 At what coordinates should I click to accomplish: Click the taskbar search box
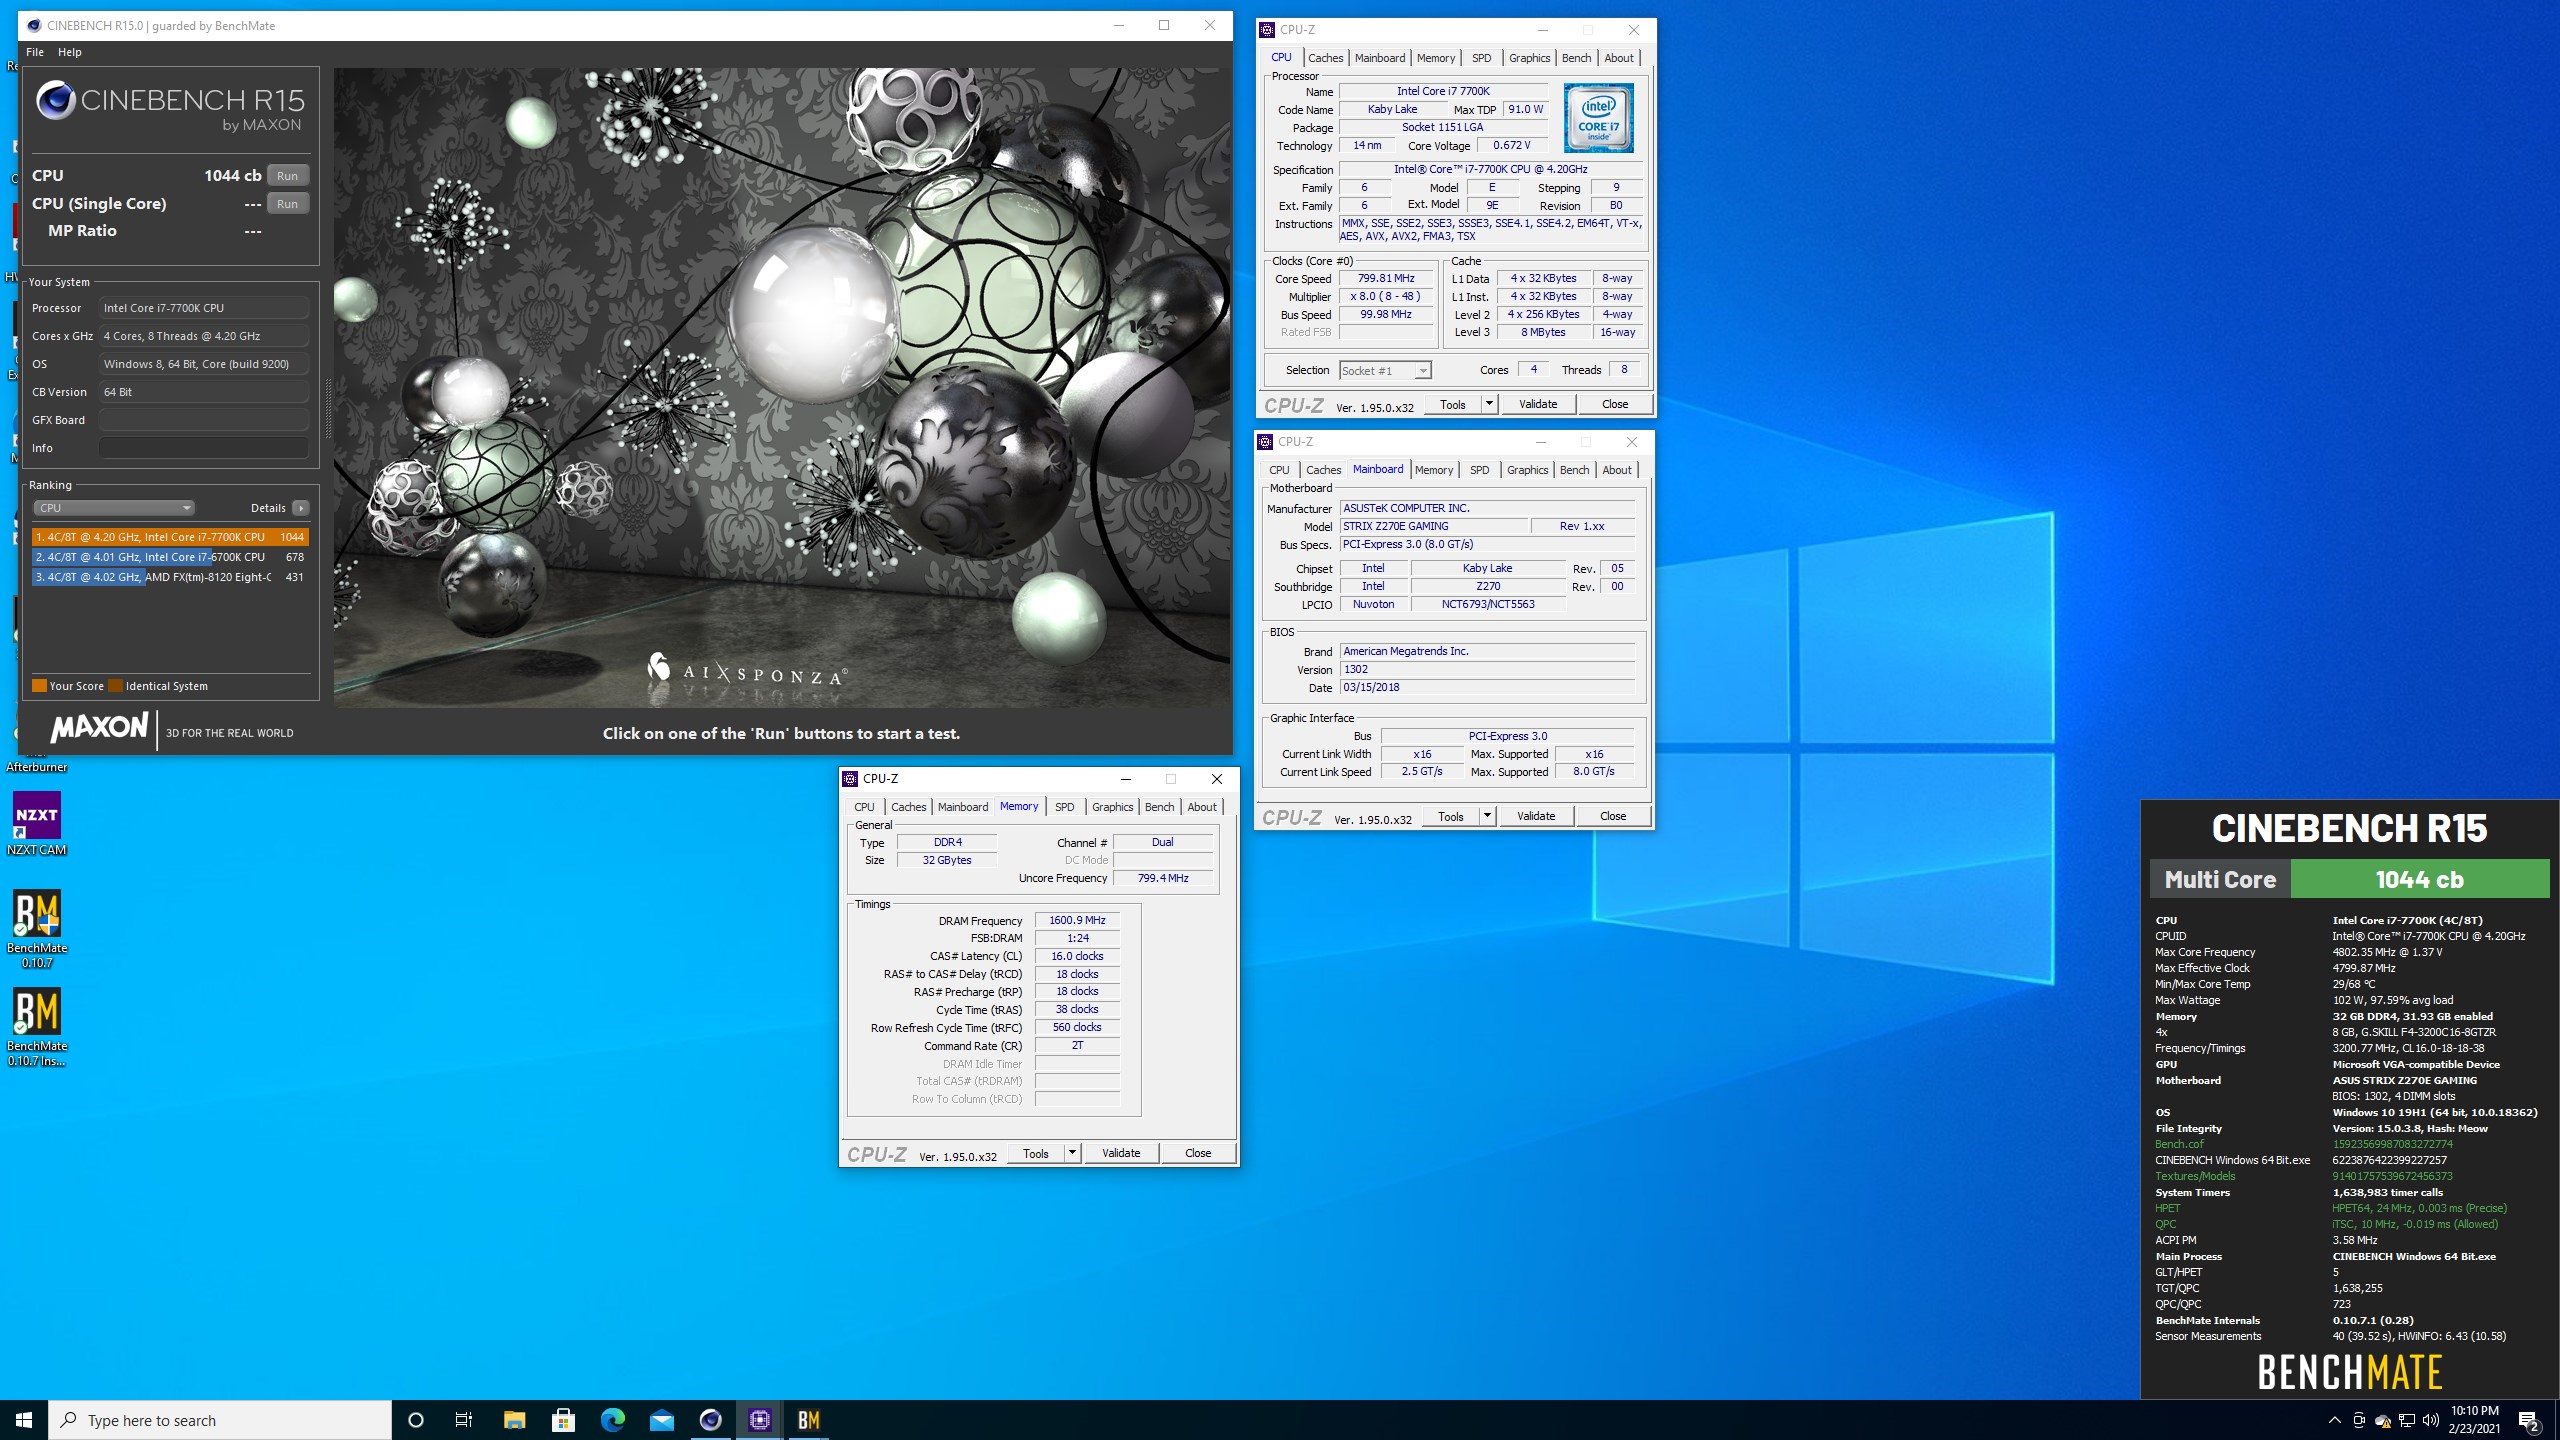tap(220, 1420)
